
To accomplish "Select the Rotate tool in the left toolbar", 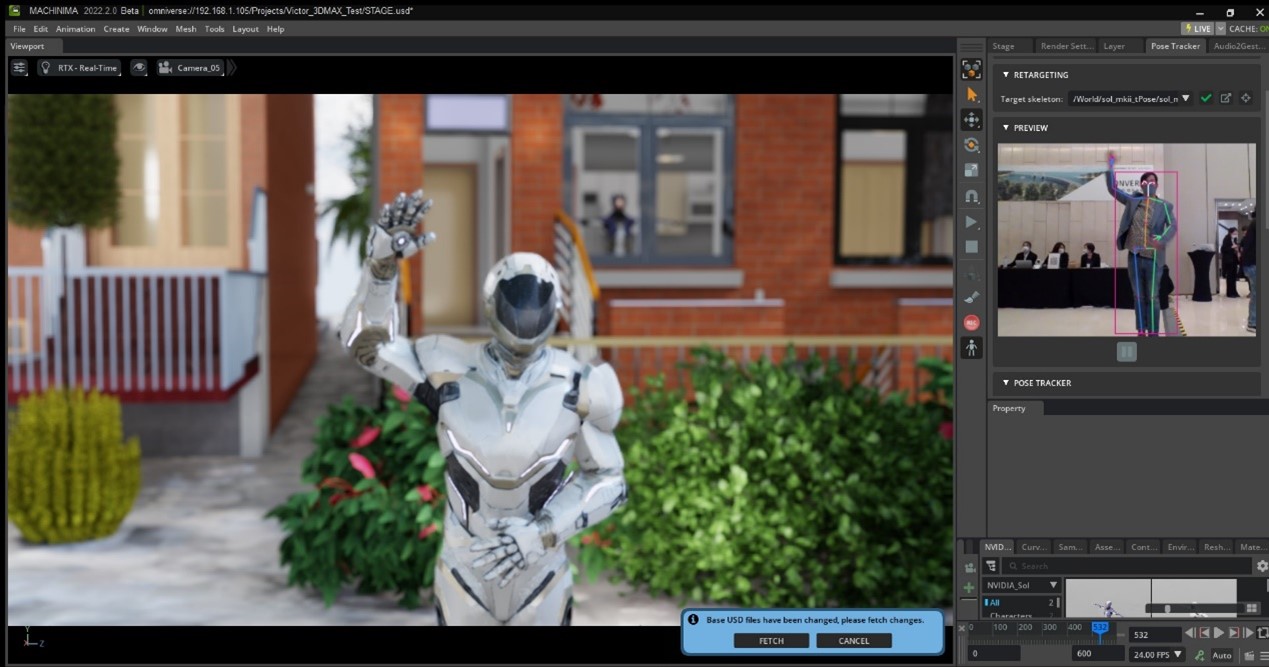I will tap(970, 143).
